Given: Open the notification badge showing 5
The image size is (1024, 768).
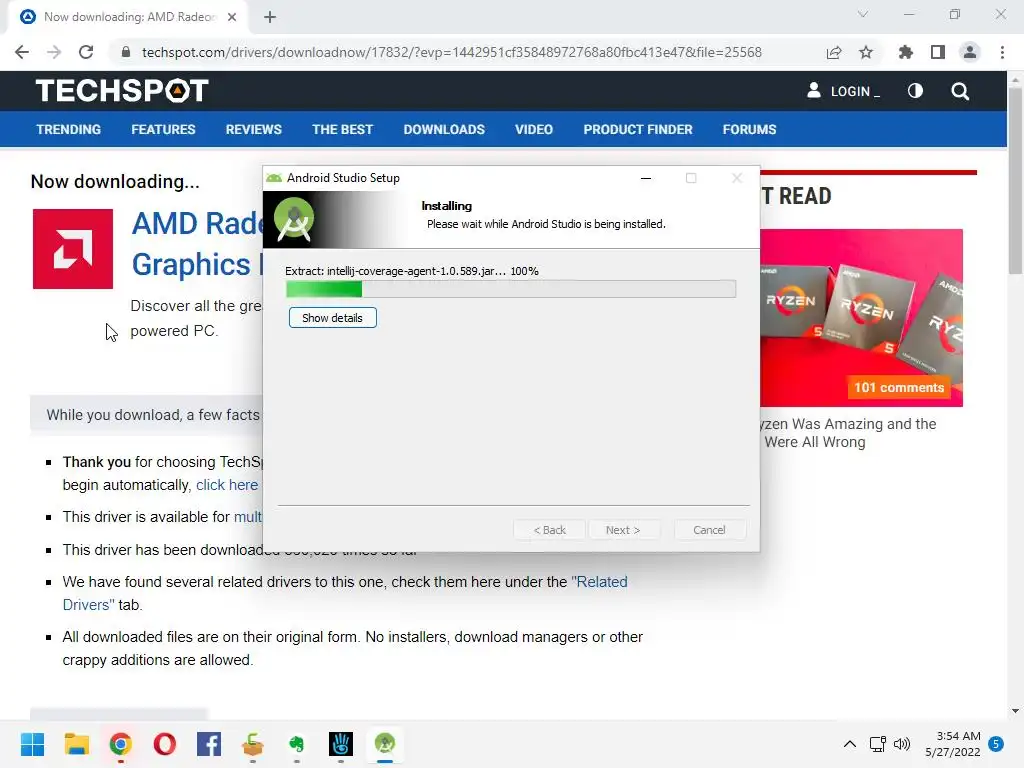Looking at the screenshot, I should tap(996, 744).
